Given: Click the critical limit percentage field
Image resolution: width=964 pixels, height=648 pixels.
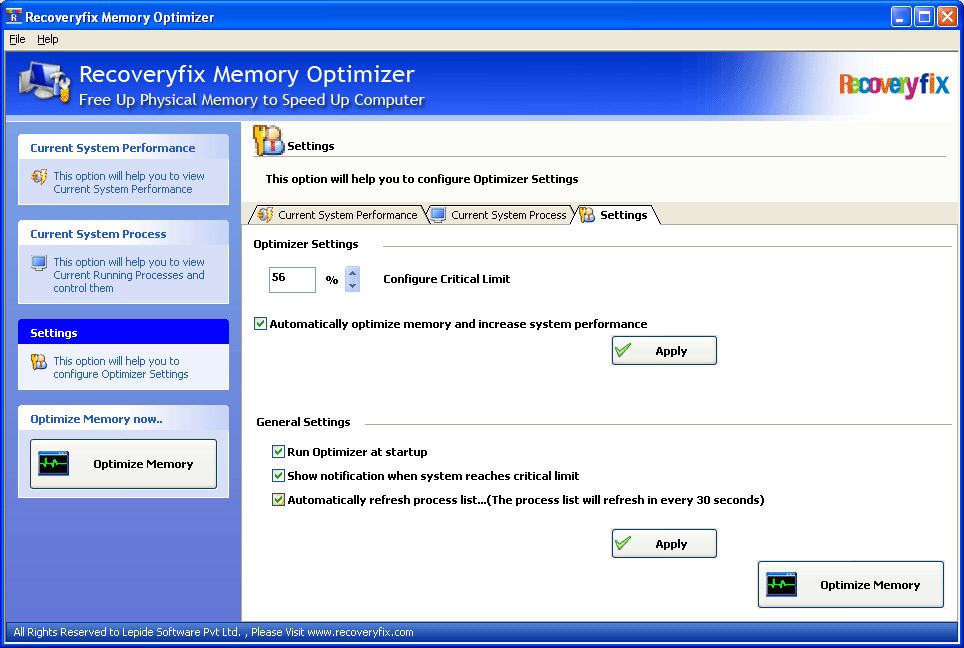Looking at the screenshot, I should coord(292,279).
